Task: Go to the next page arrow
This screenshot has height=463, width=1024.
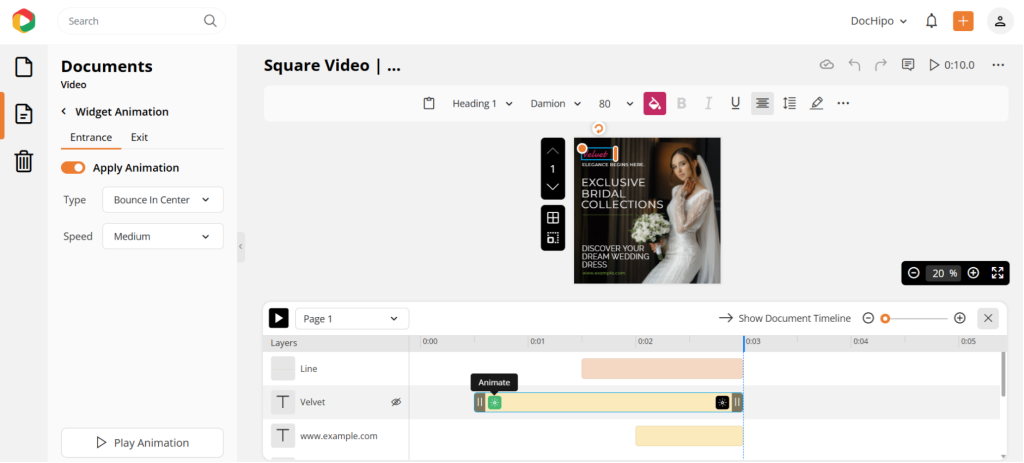Action: click(552, 187)
